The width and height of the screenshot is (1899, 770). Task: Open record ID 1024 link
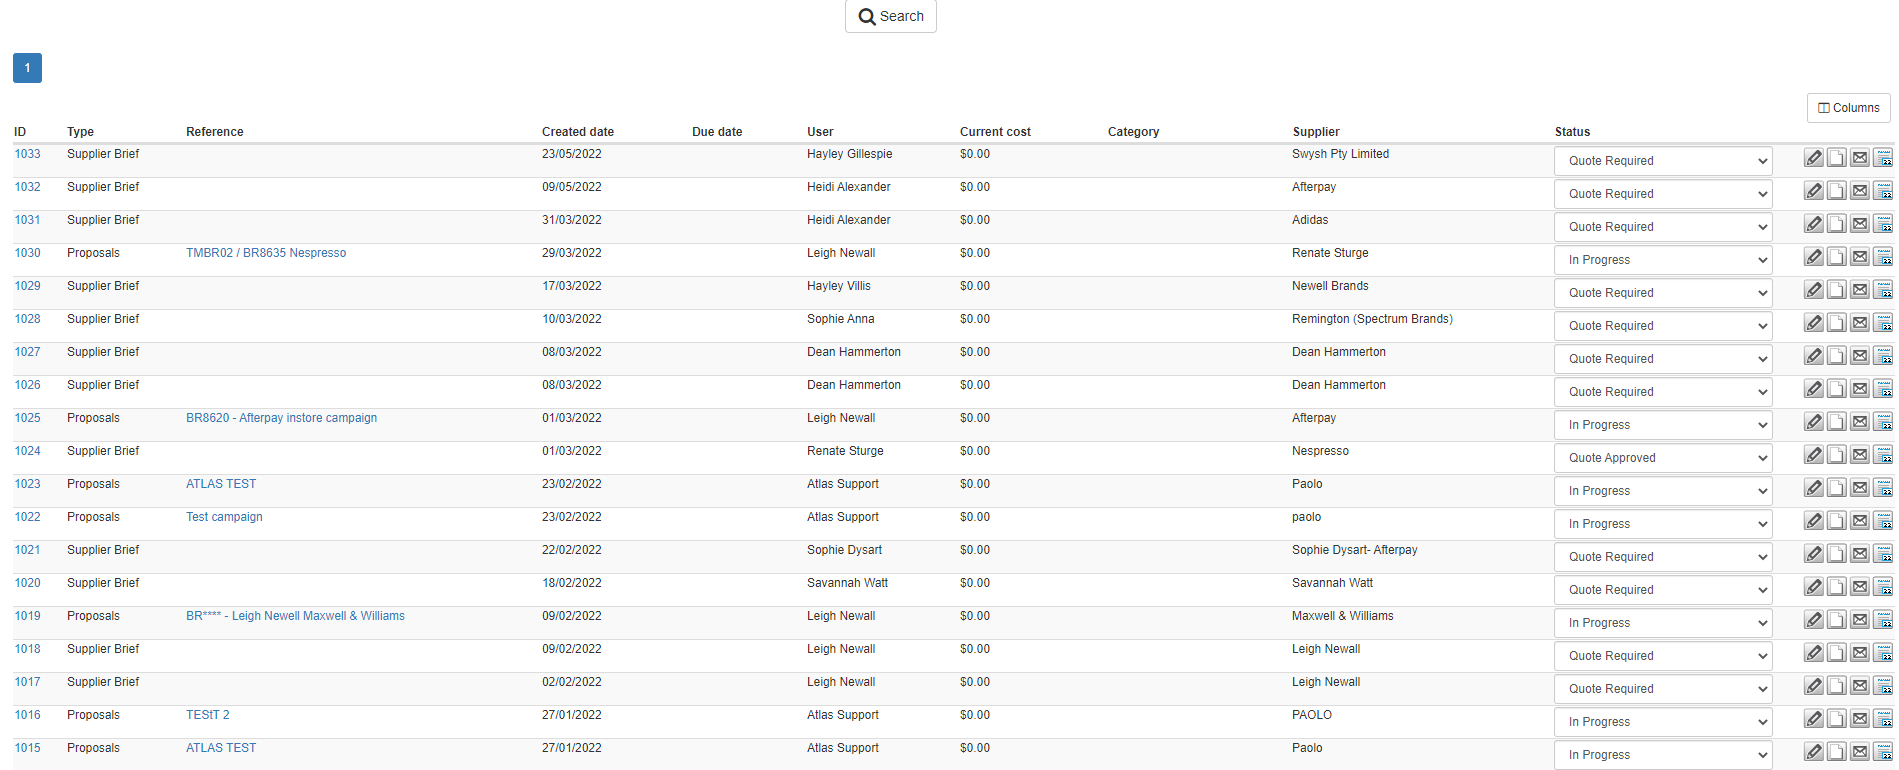click(27, 451)
